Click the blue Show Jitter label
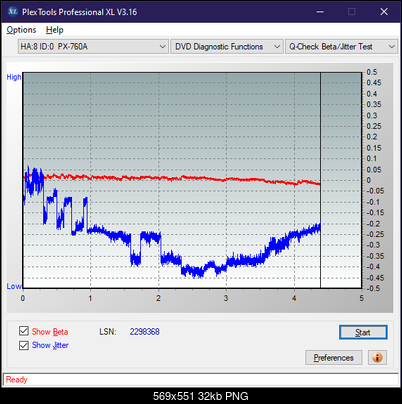This screenshot has height=404, width=402. click(50, 345)
